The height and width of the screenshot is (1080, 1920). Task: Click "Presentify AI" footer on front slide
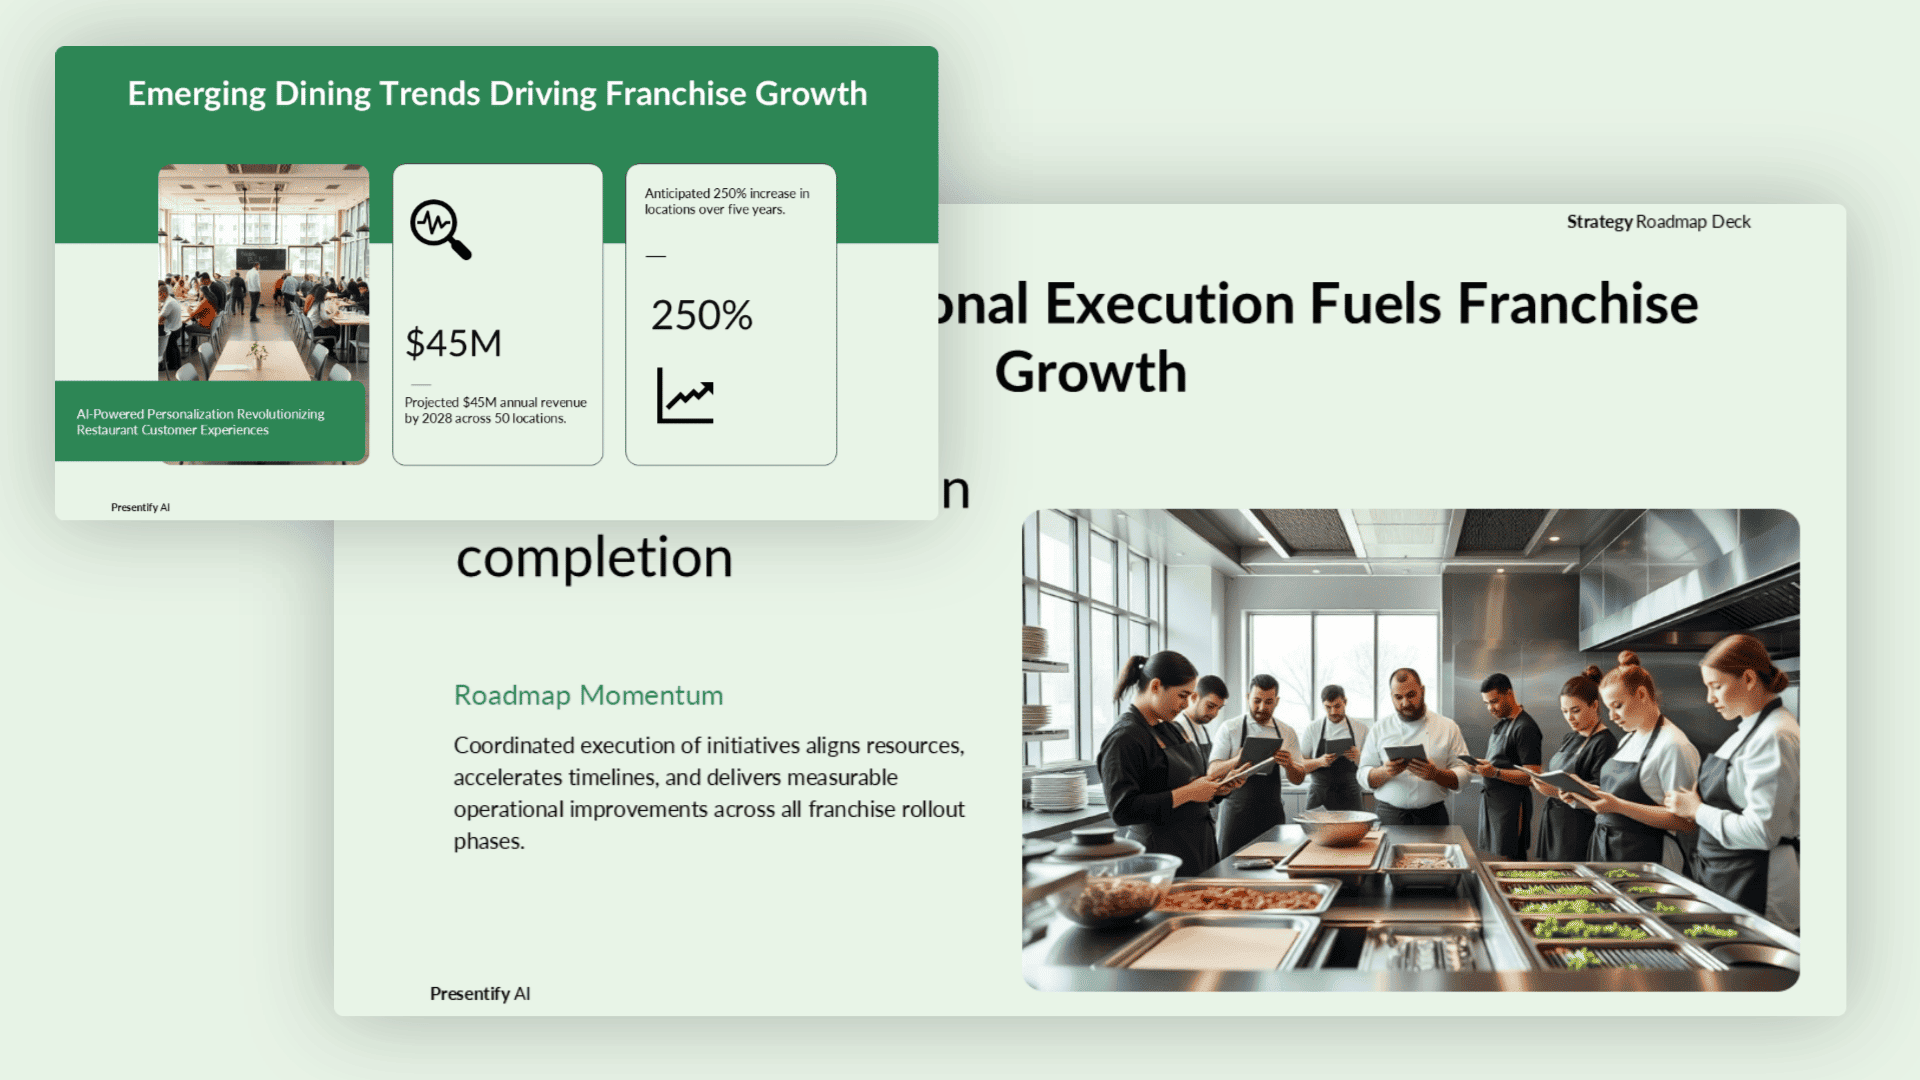(140, 507)
